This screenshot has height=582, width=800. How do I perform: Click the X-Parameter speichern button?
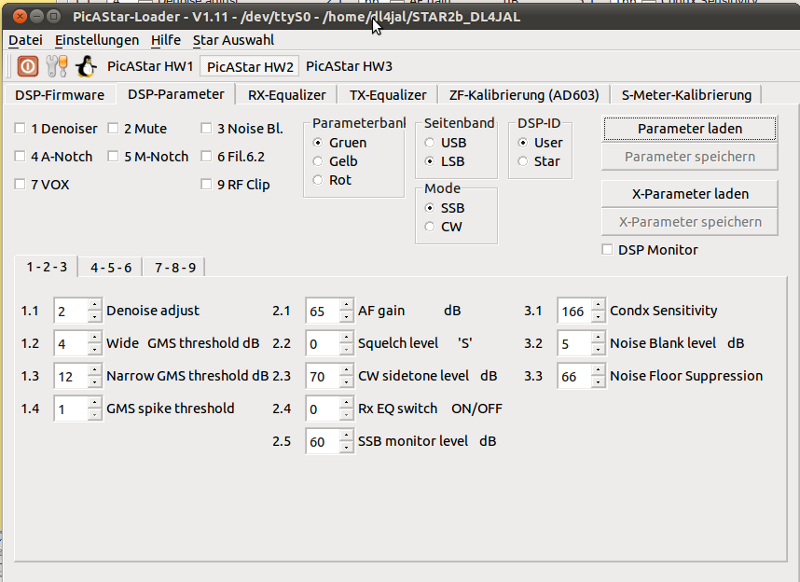pyautogui.click(x=690, y=222)
